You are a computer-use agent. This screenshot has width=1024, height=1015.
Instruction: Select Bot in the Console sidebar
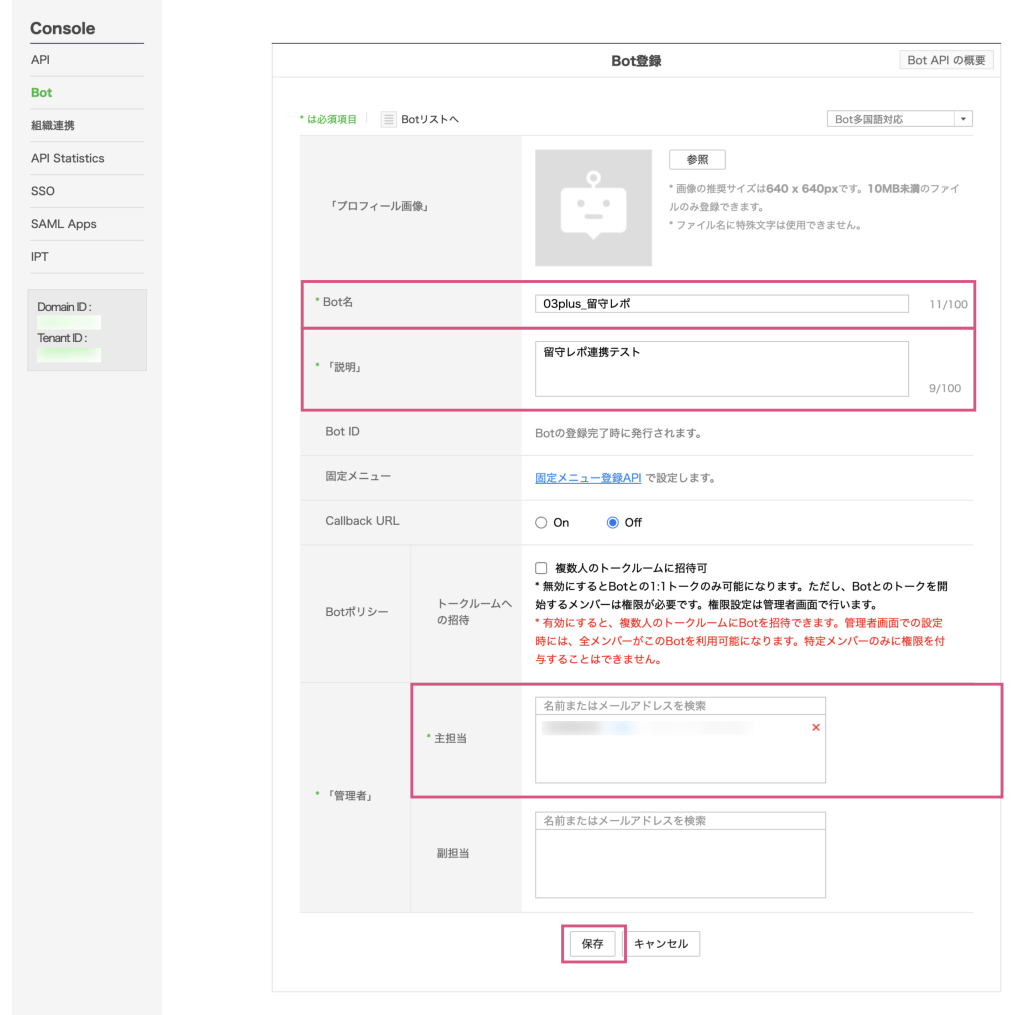pyautogui.click(x=42, y=93)
